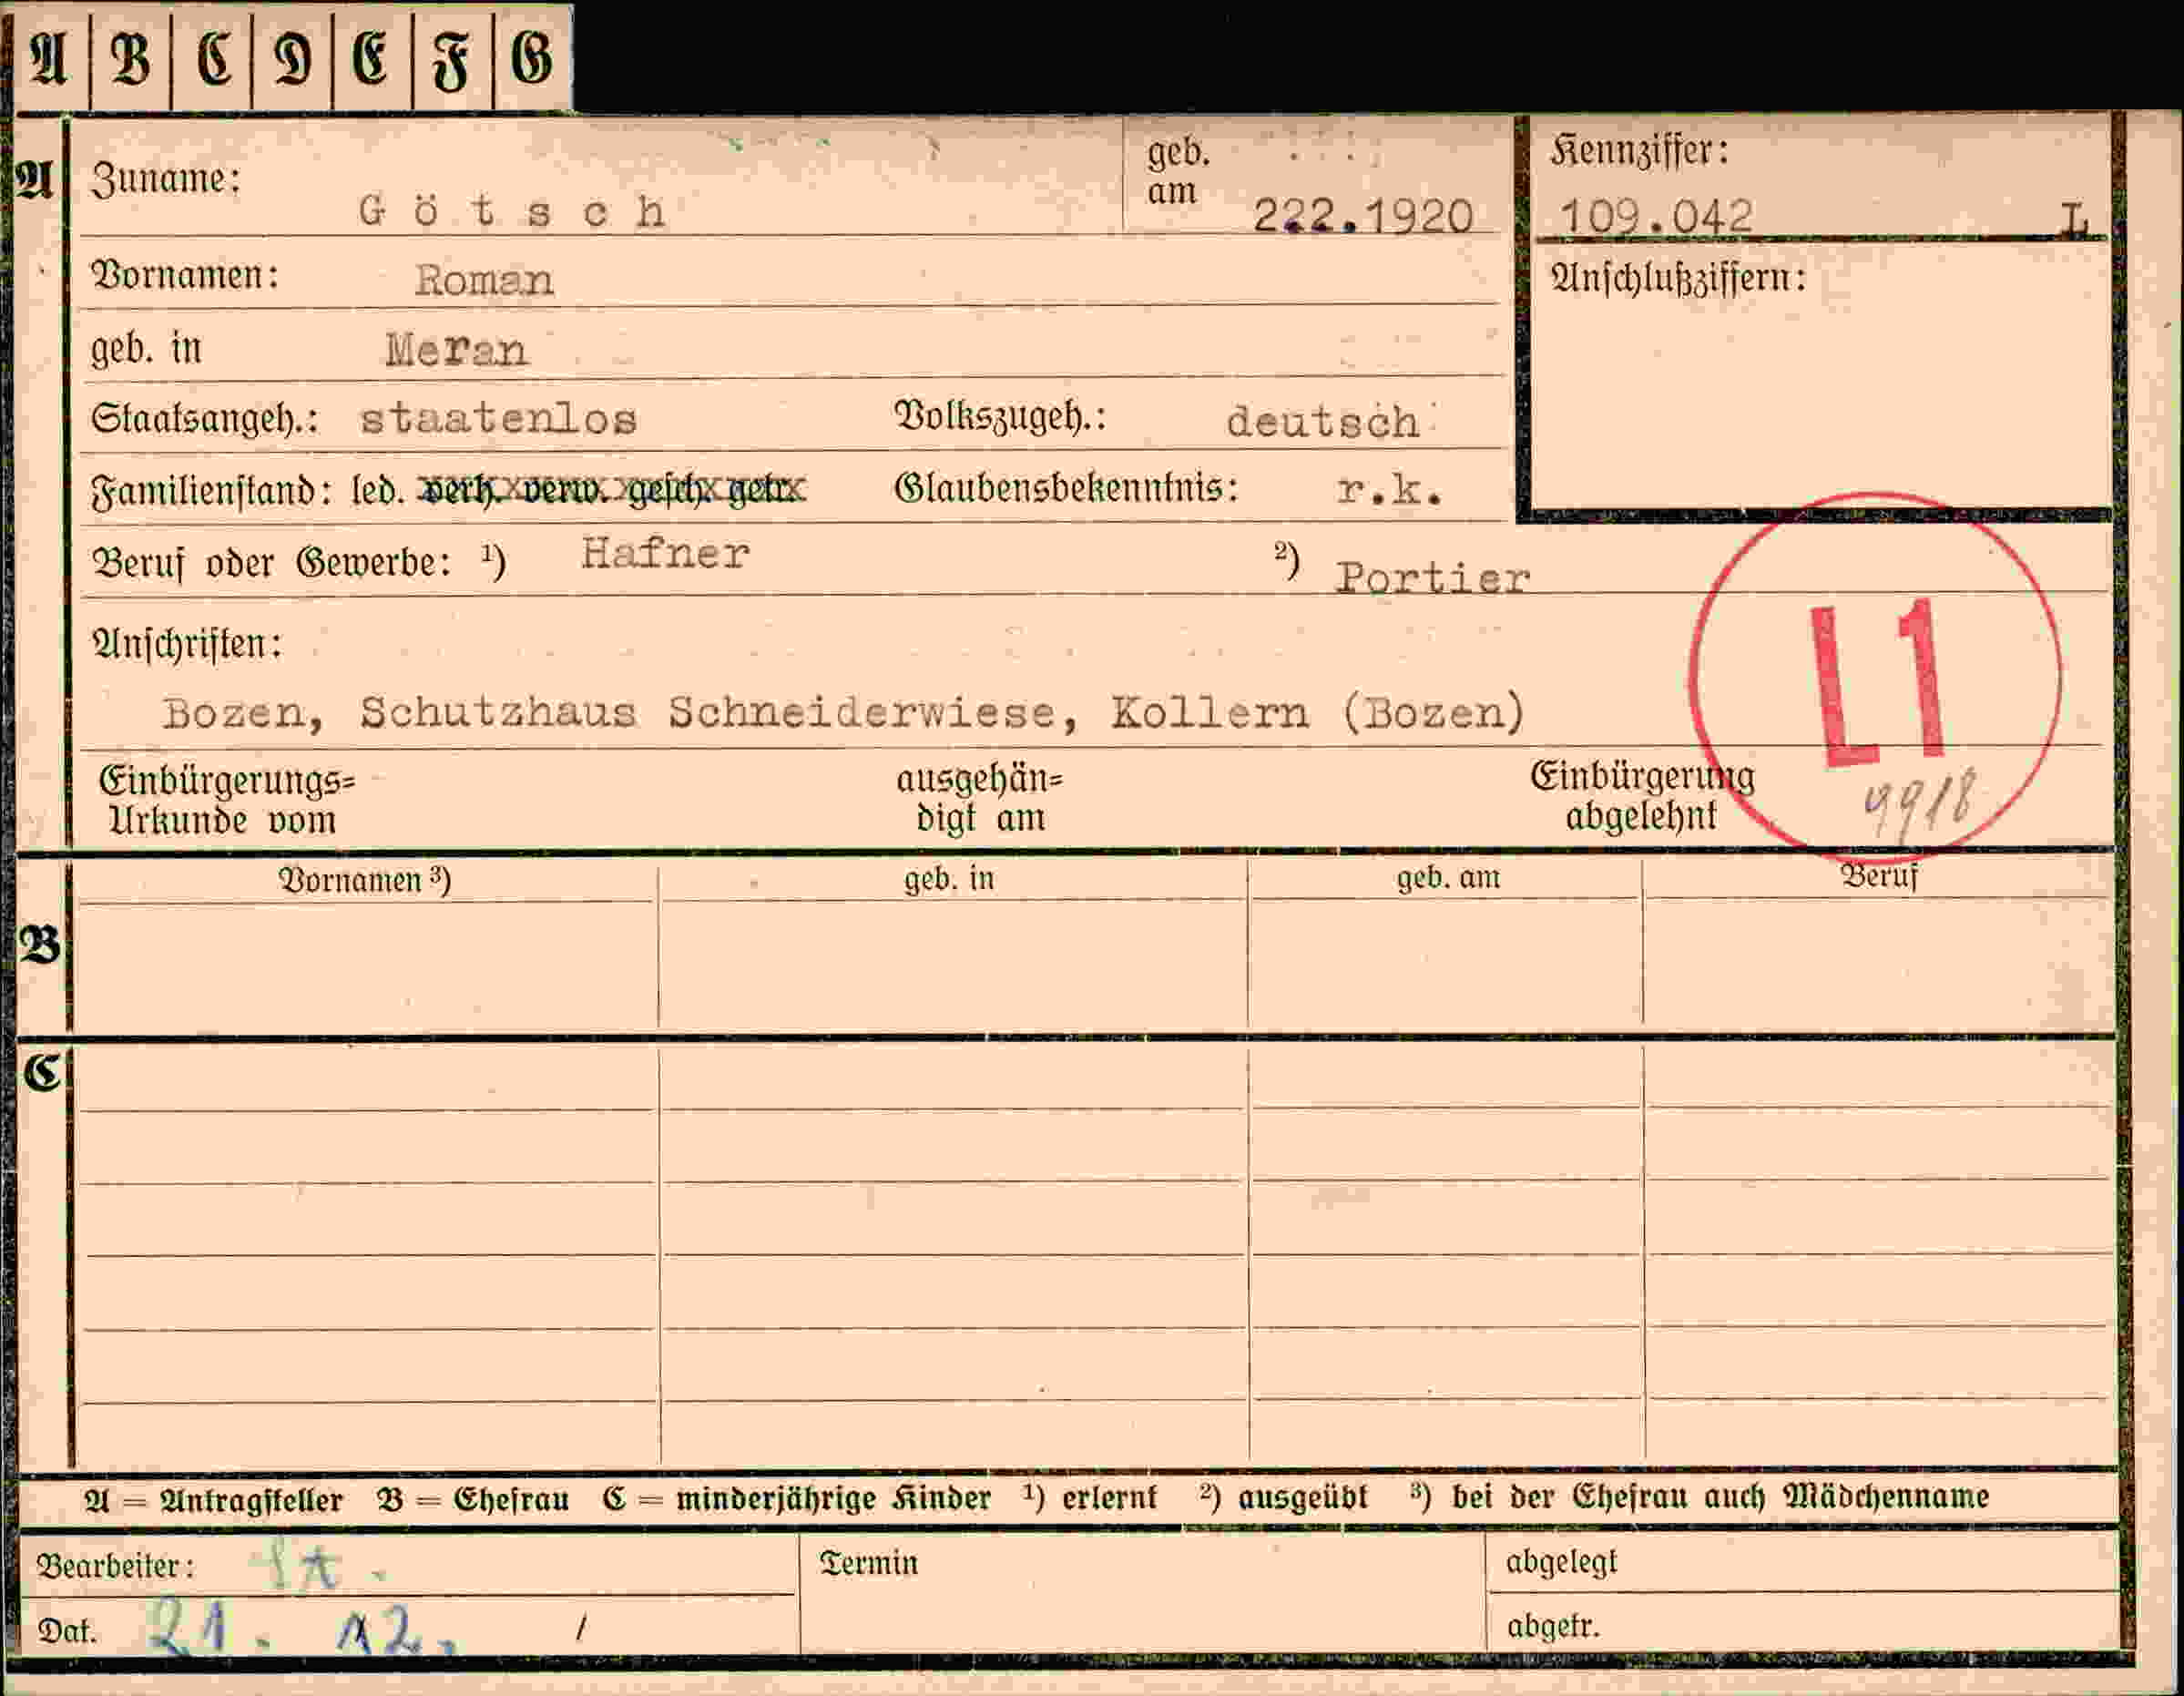Click the "Familienstand:" label
The image size is (2184, 1696).
(211, 491)
